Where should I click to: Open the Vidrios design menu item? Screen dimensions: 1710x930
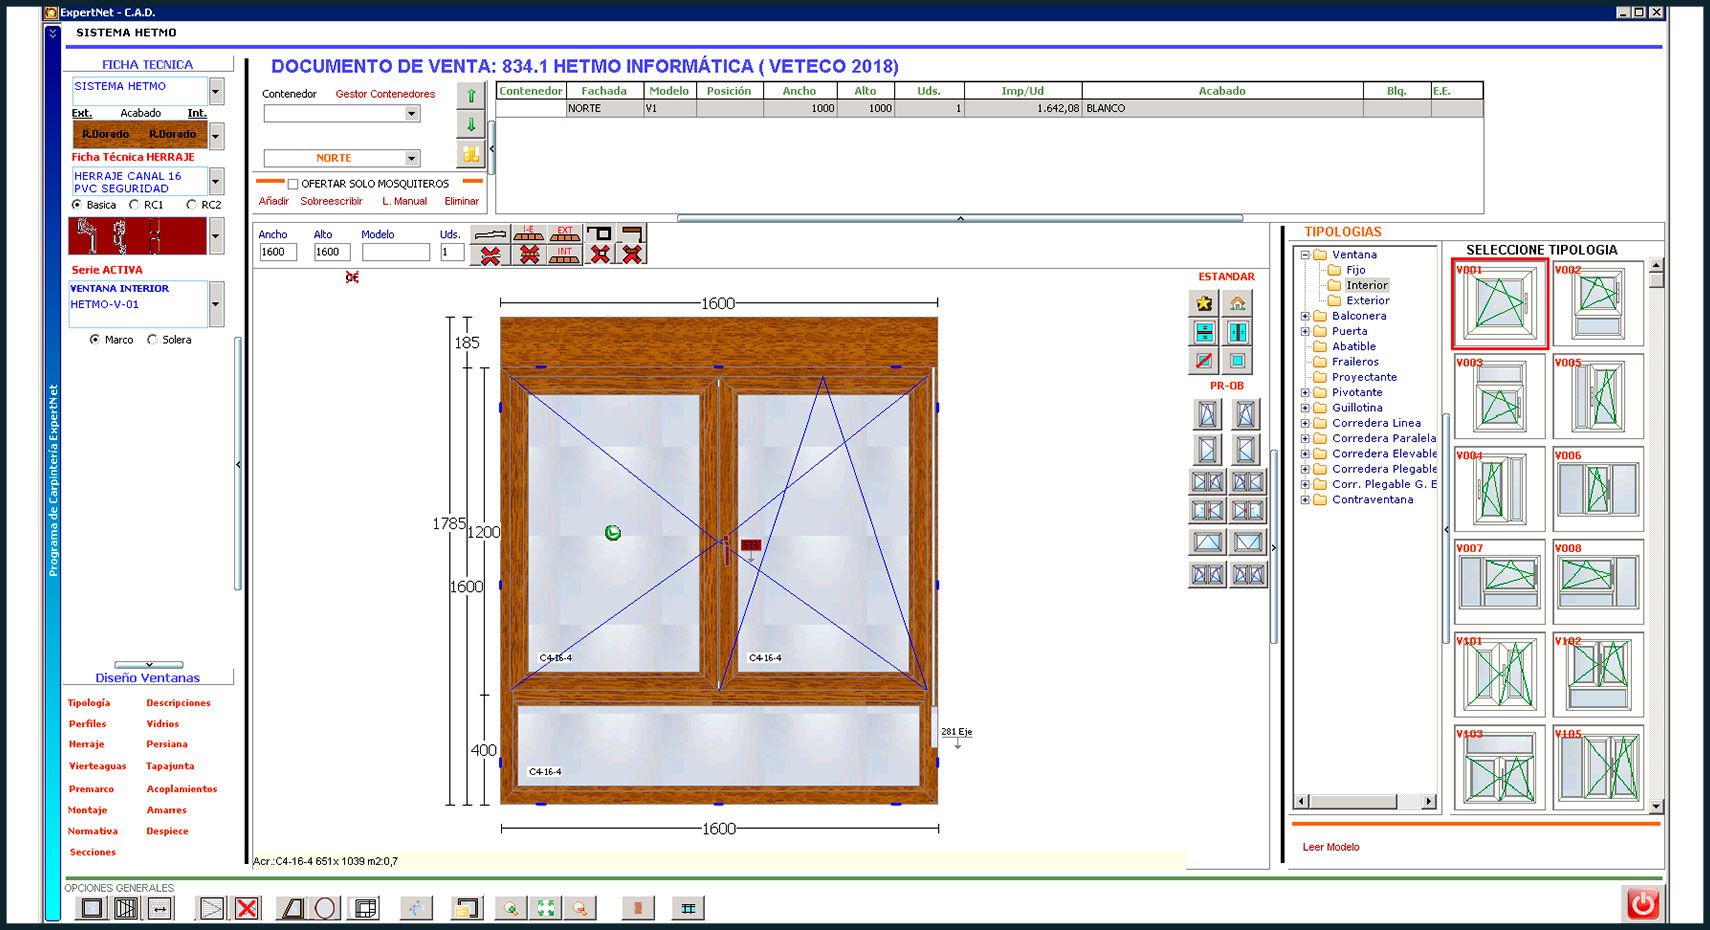click(163, 724)
